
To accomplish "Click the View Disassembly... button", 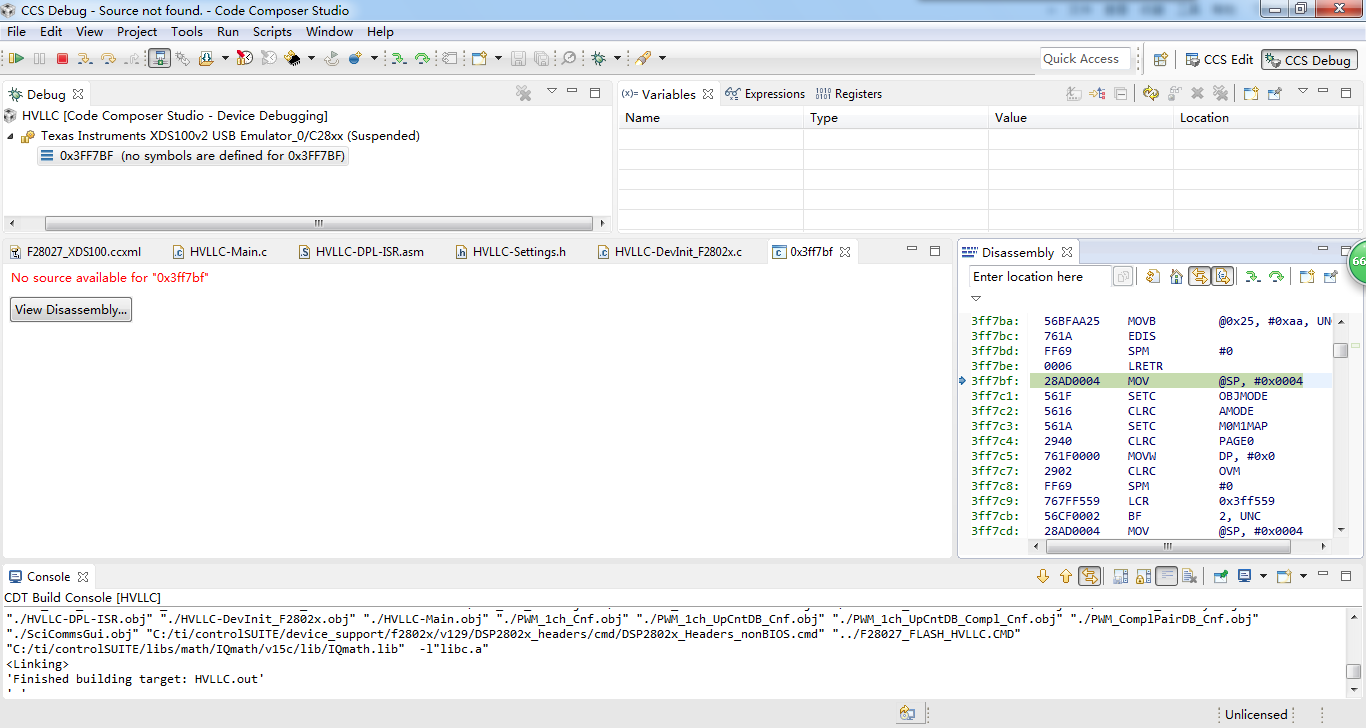I will [x=71, y=310].
